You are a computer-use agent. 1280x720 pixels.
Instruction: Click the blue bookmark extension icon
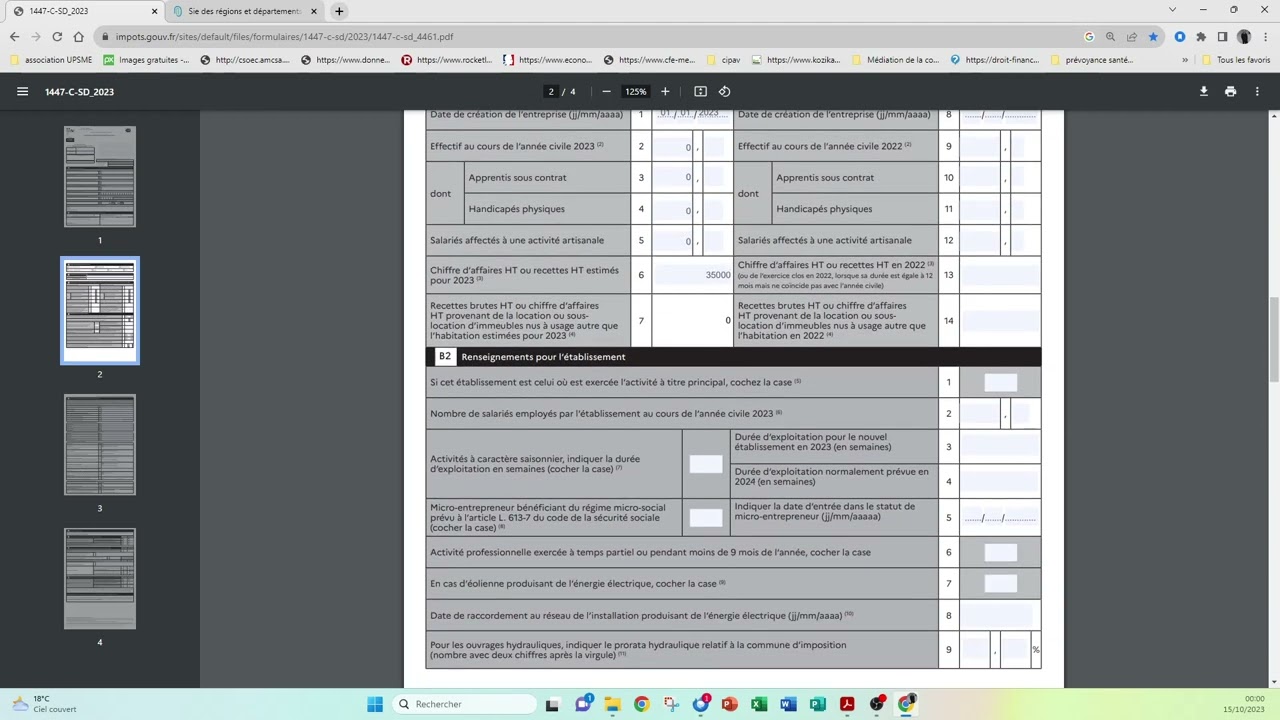[1180, 36]
